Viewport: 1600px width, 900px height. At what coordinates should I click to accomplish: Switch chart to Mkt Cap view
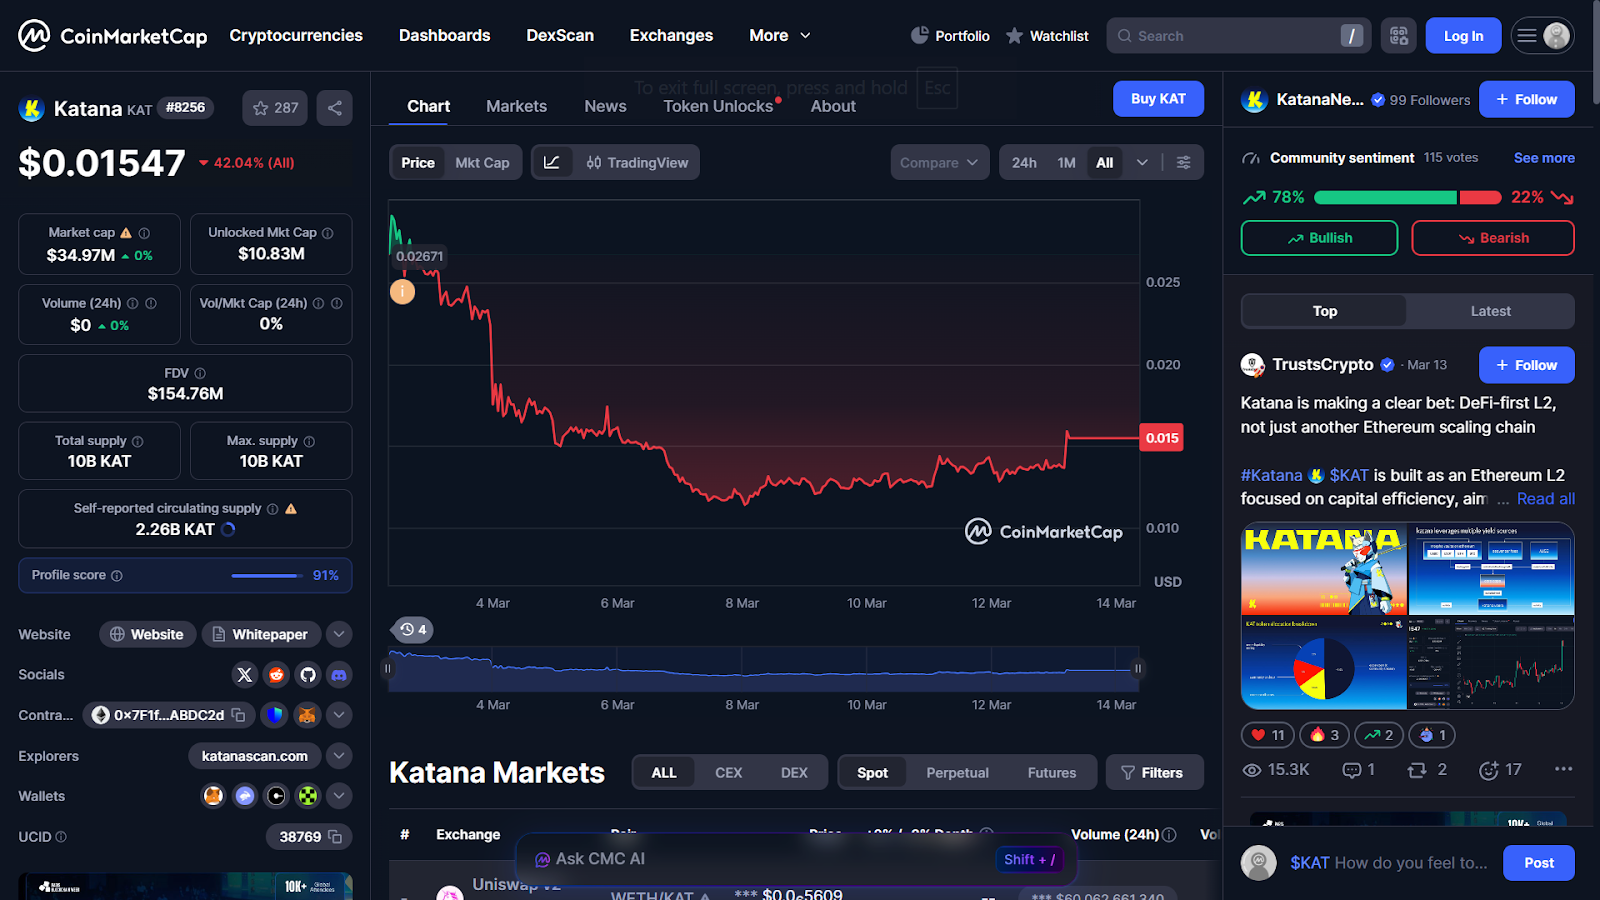[x=481, y=162]
